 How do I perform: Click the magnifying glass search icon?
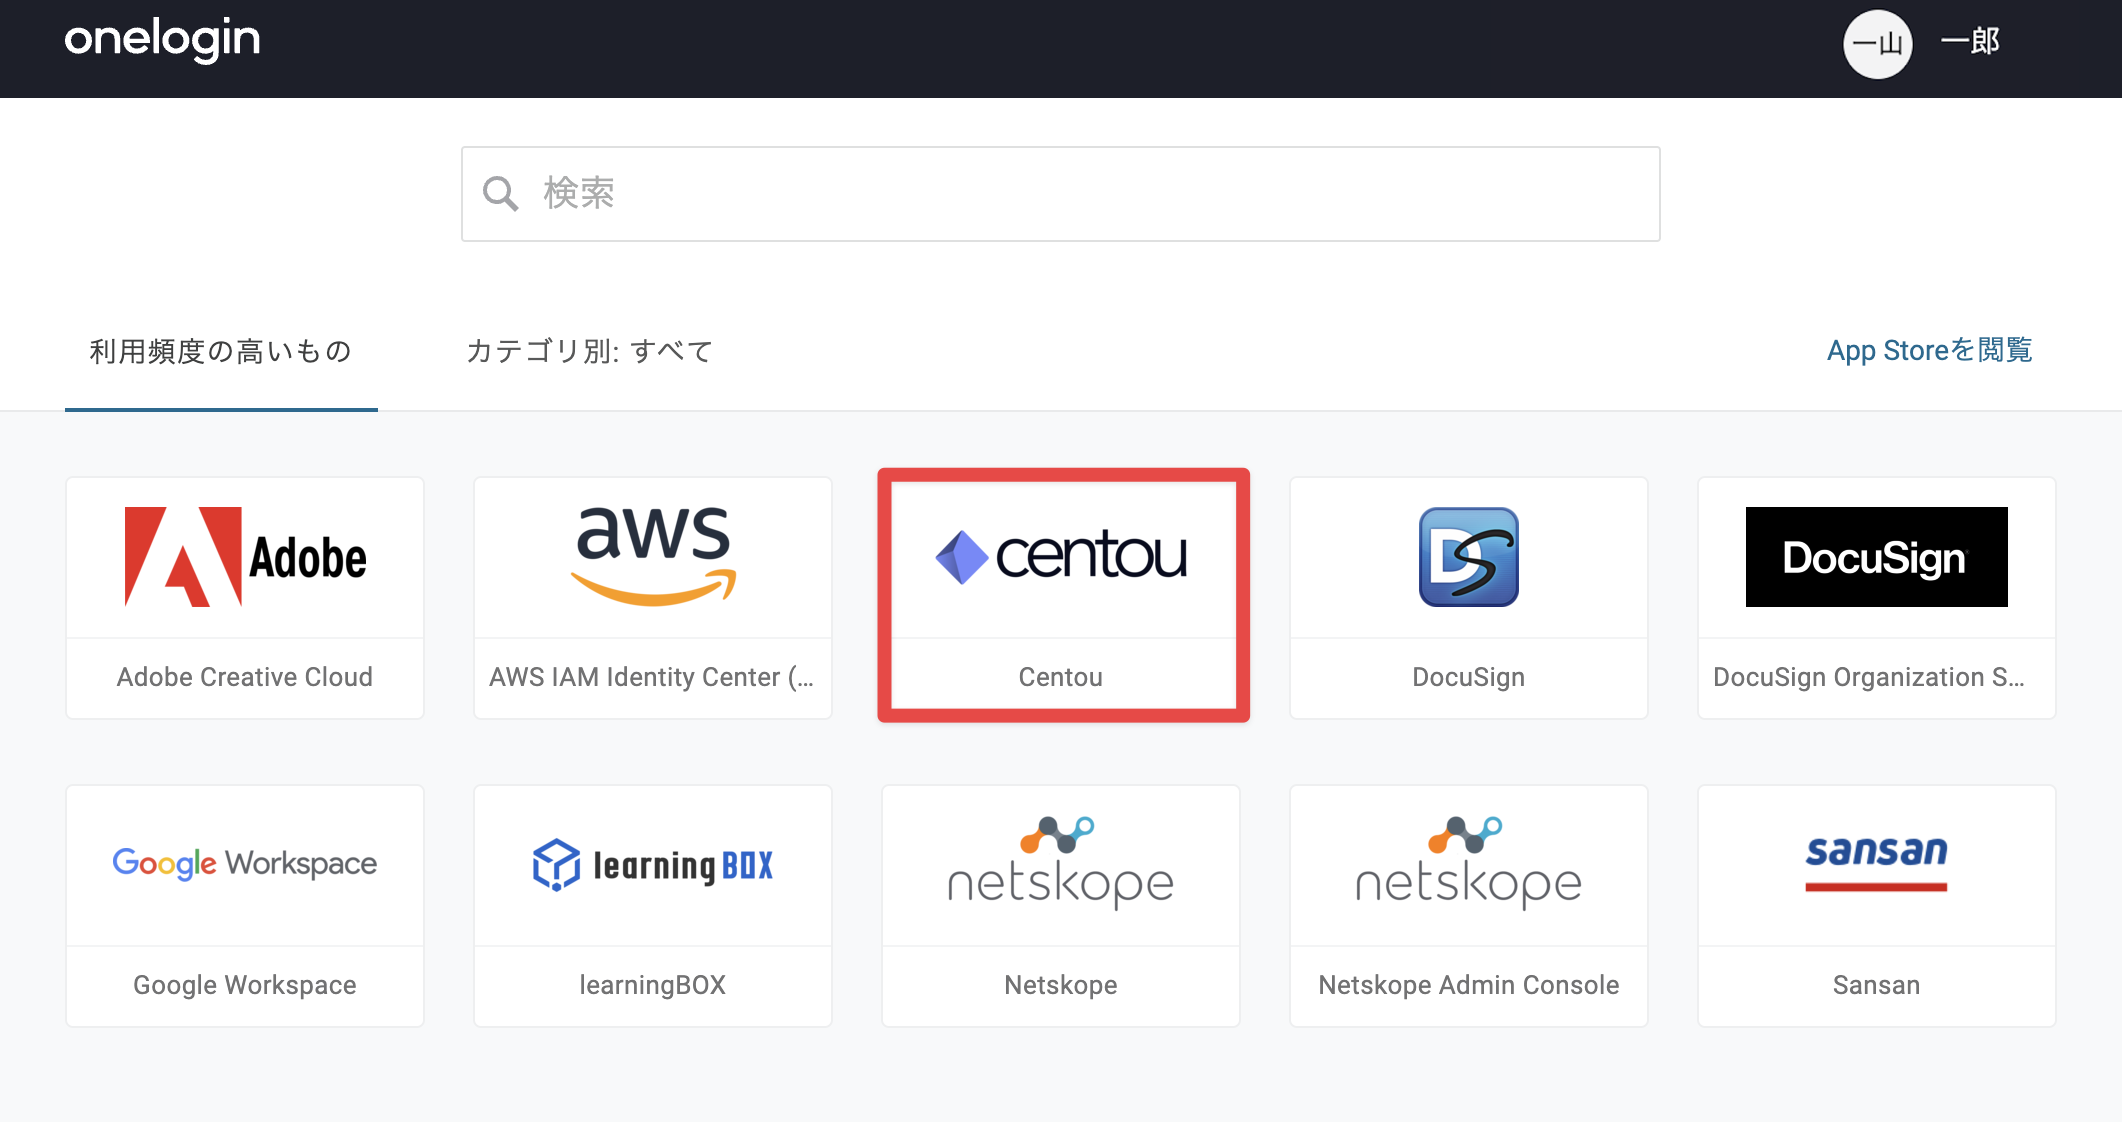click(x=500, y=194)
